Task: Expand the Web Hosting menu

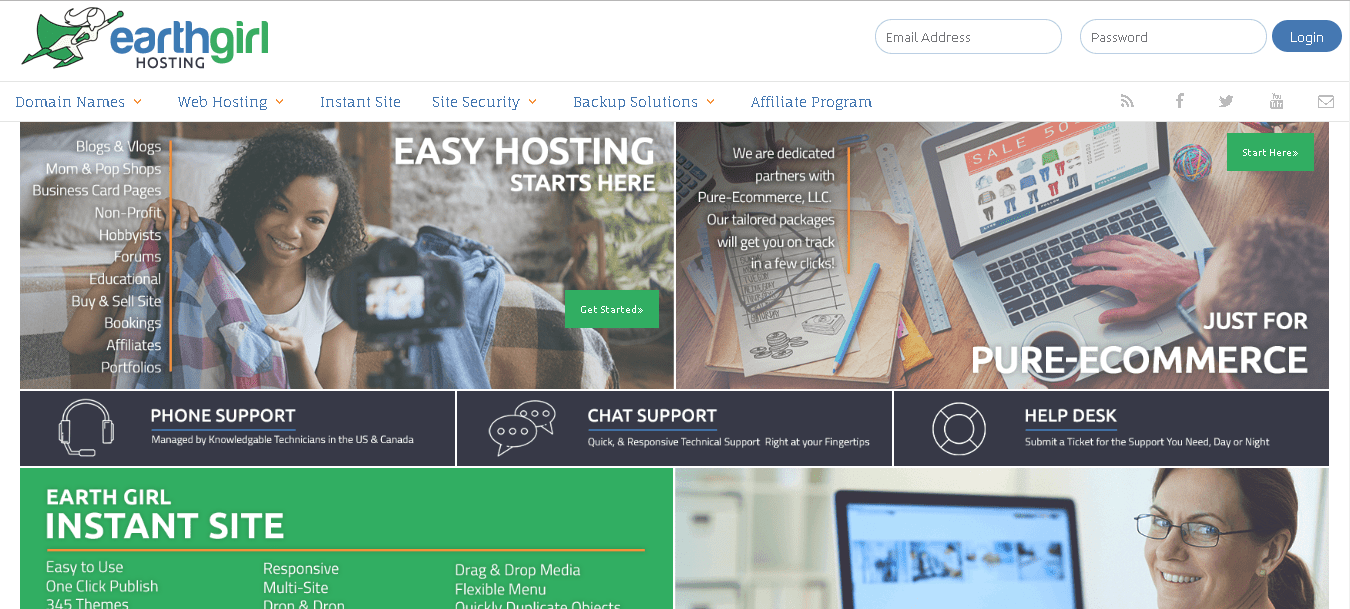Action: [231, 102]
